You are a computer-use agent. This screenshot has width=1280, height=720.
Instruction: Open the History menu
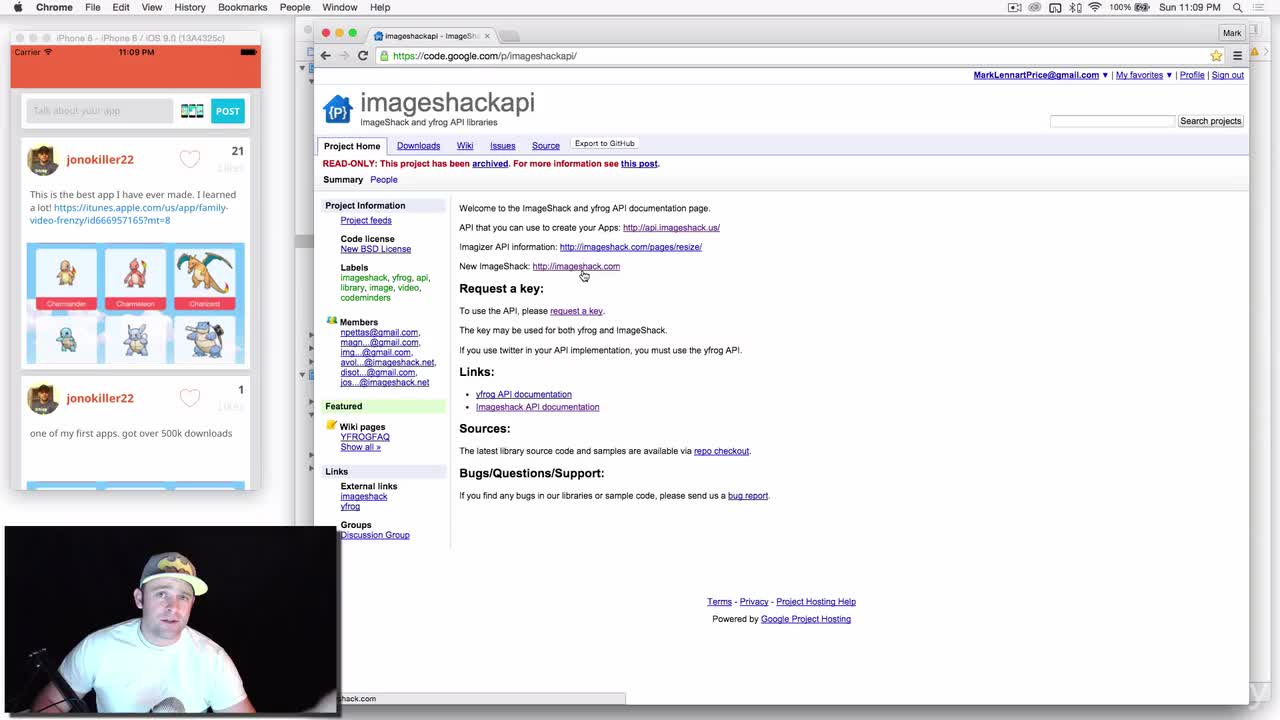(x=189, y=7)
